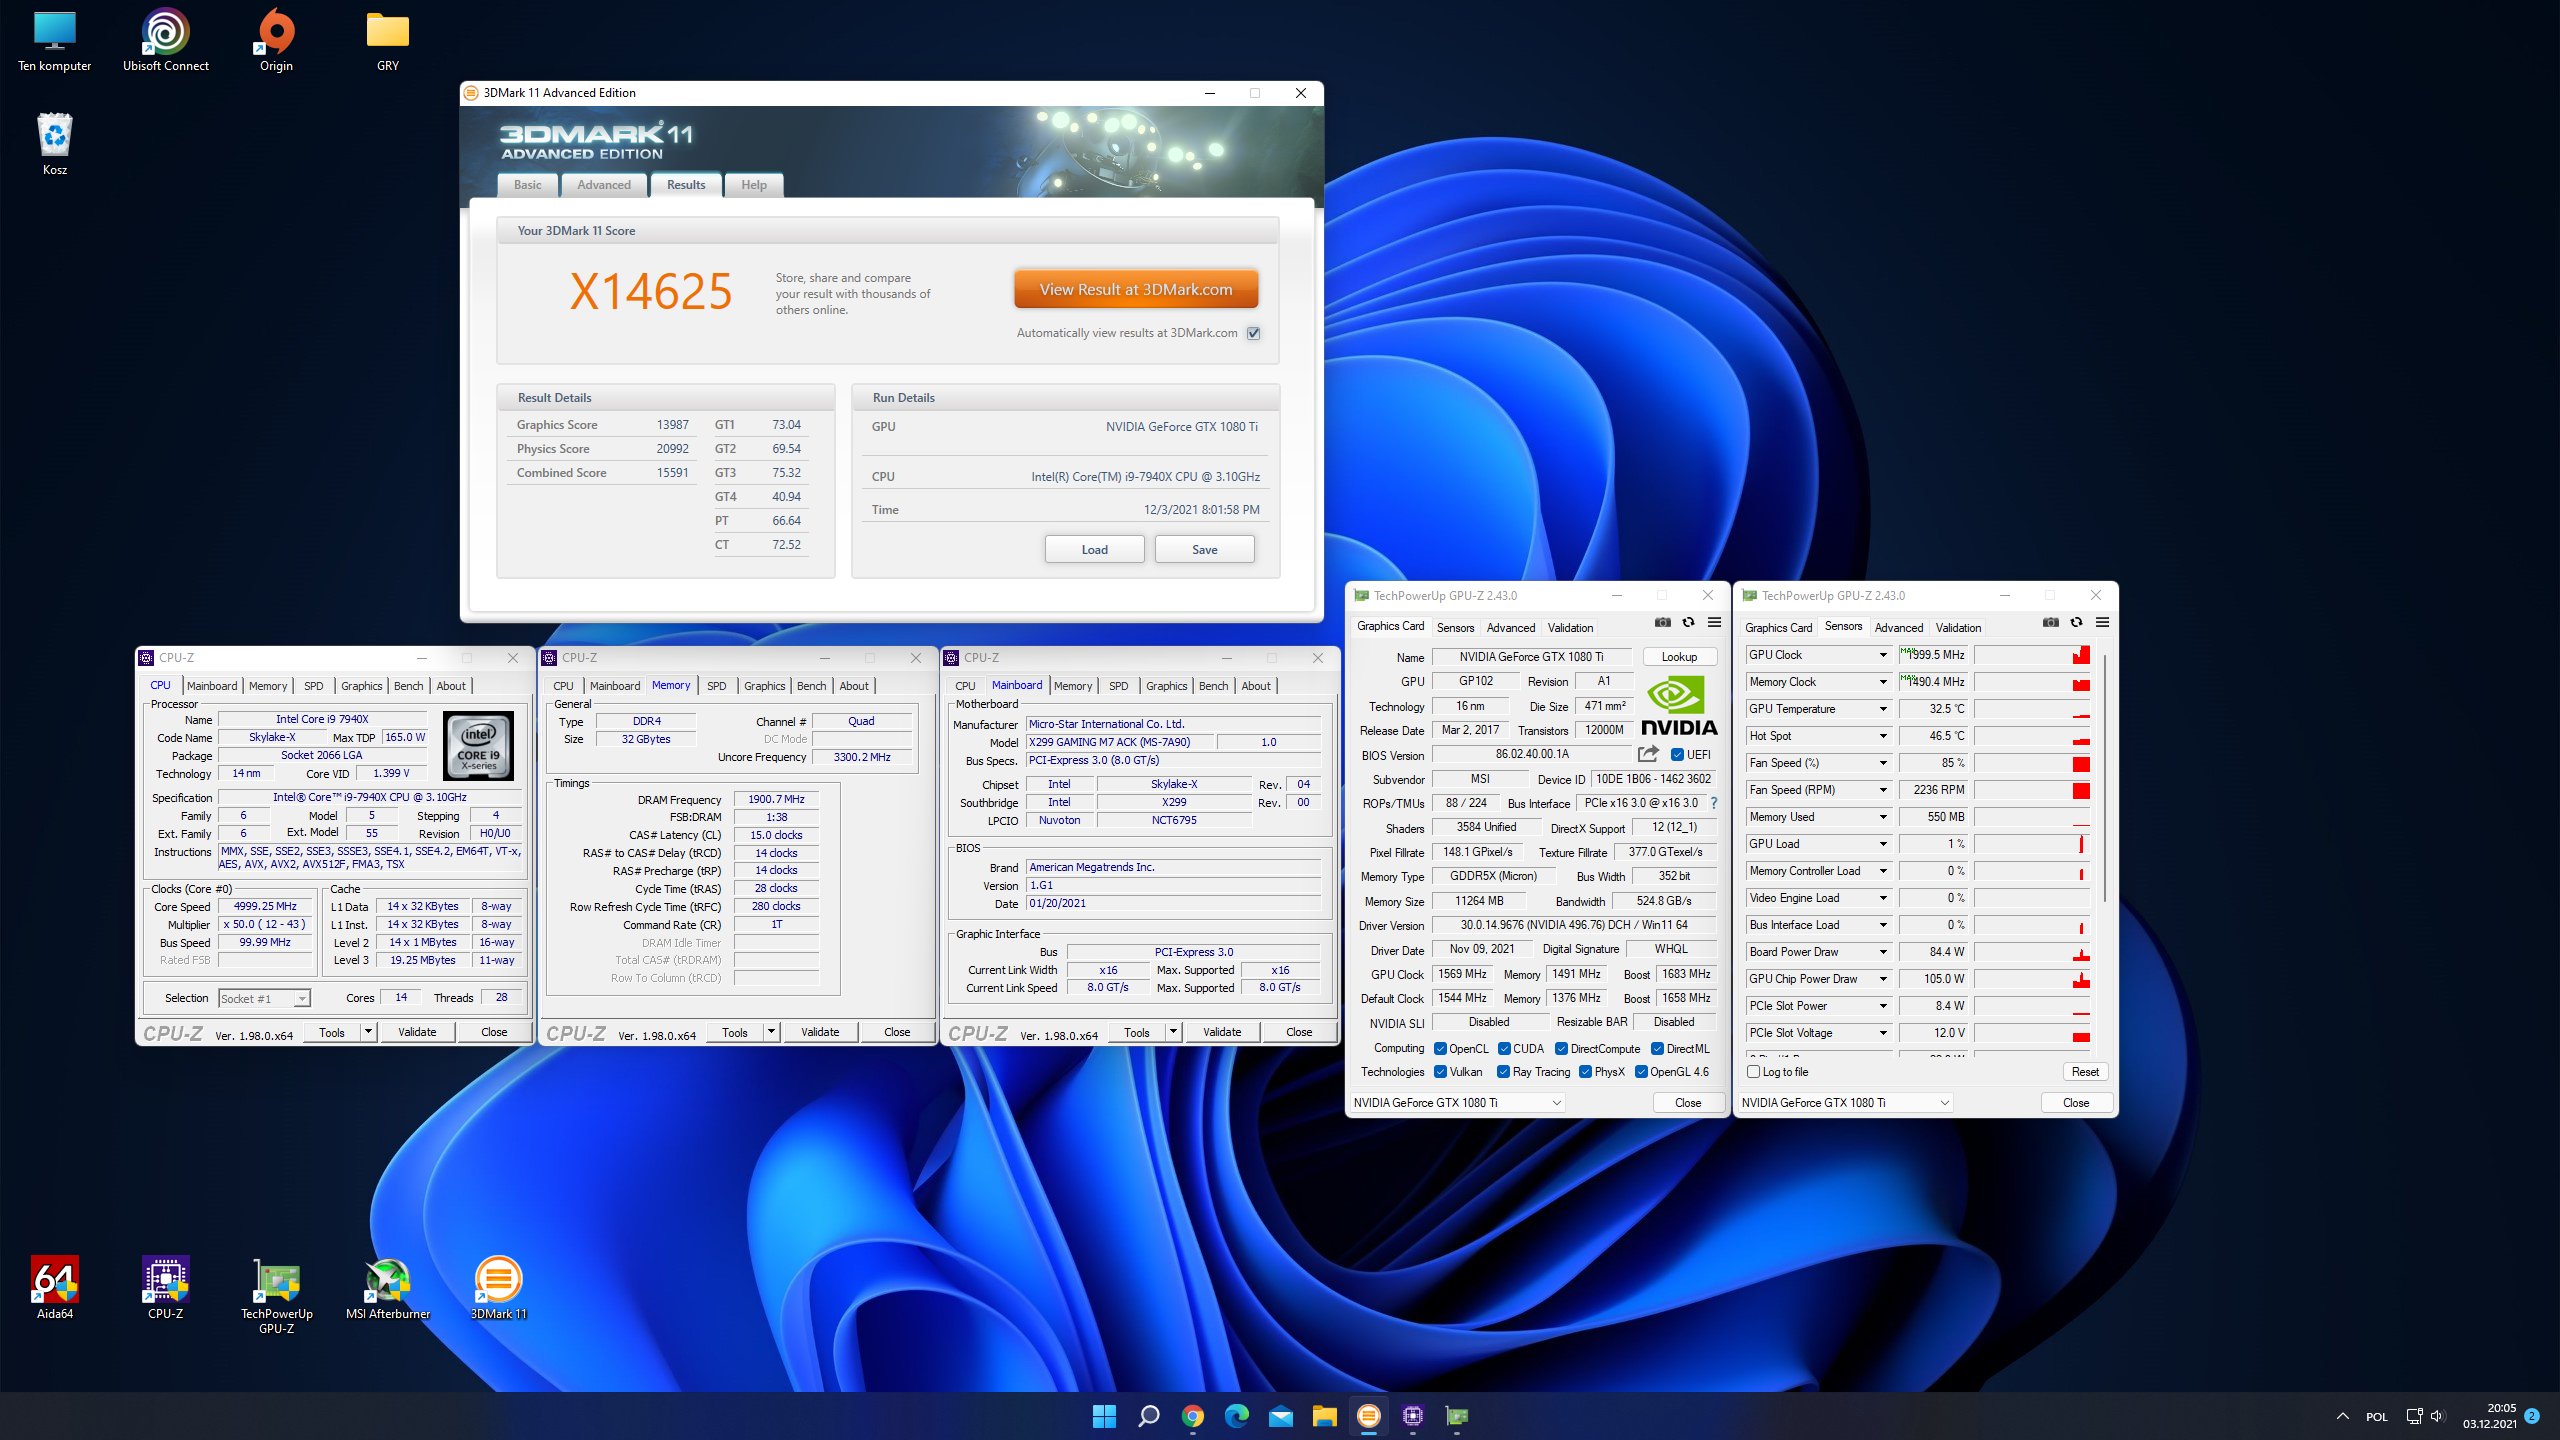
Task: Launch the CPU-Z desktop shortcut
Action: (x=165, y=1289)
